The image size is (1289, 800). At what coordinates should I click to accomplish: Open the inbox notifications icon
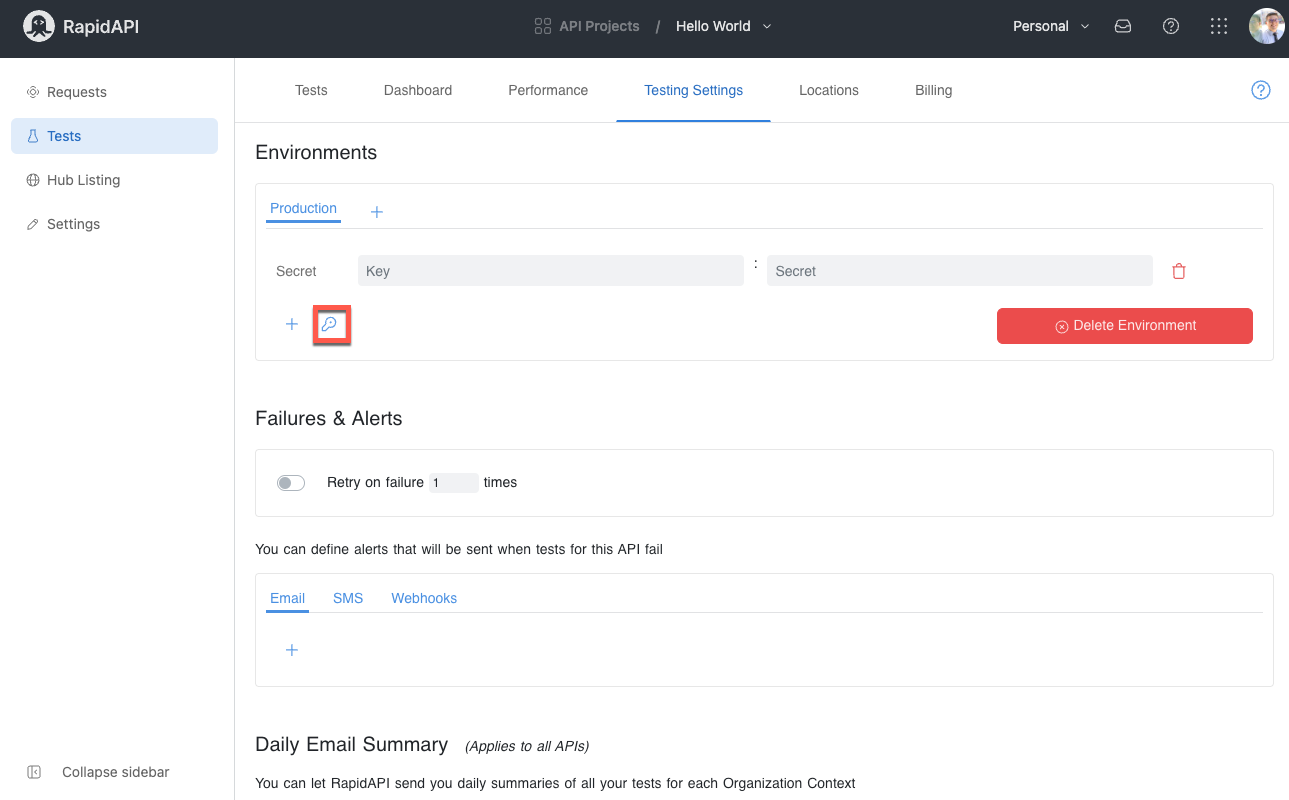tap(1123, 27)
